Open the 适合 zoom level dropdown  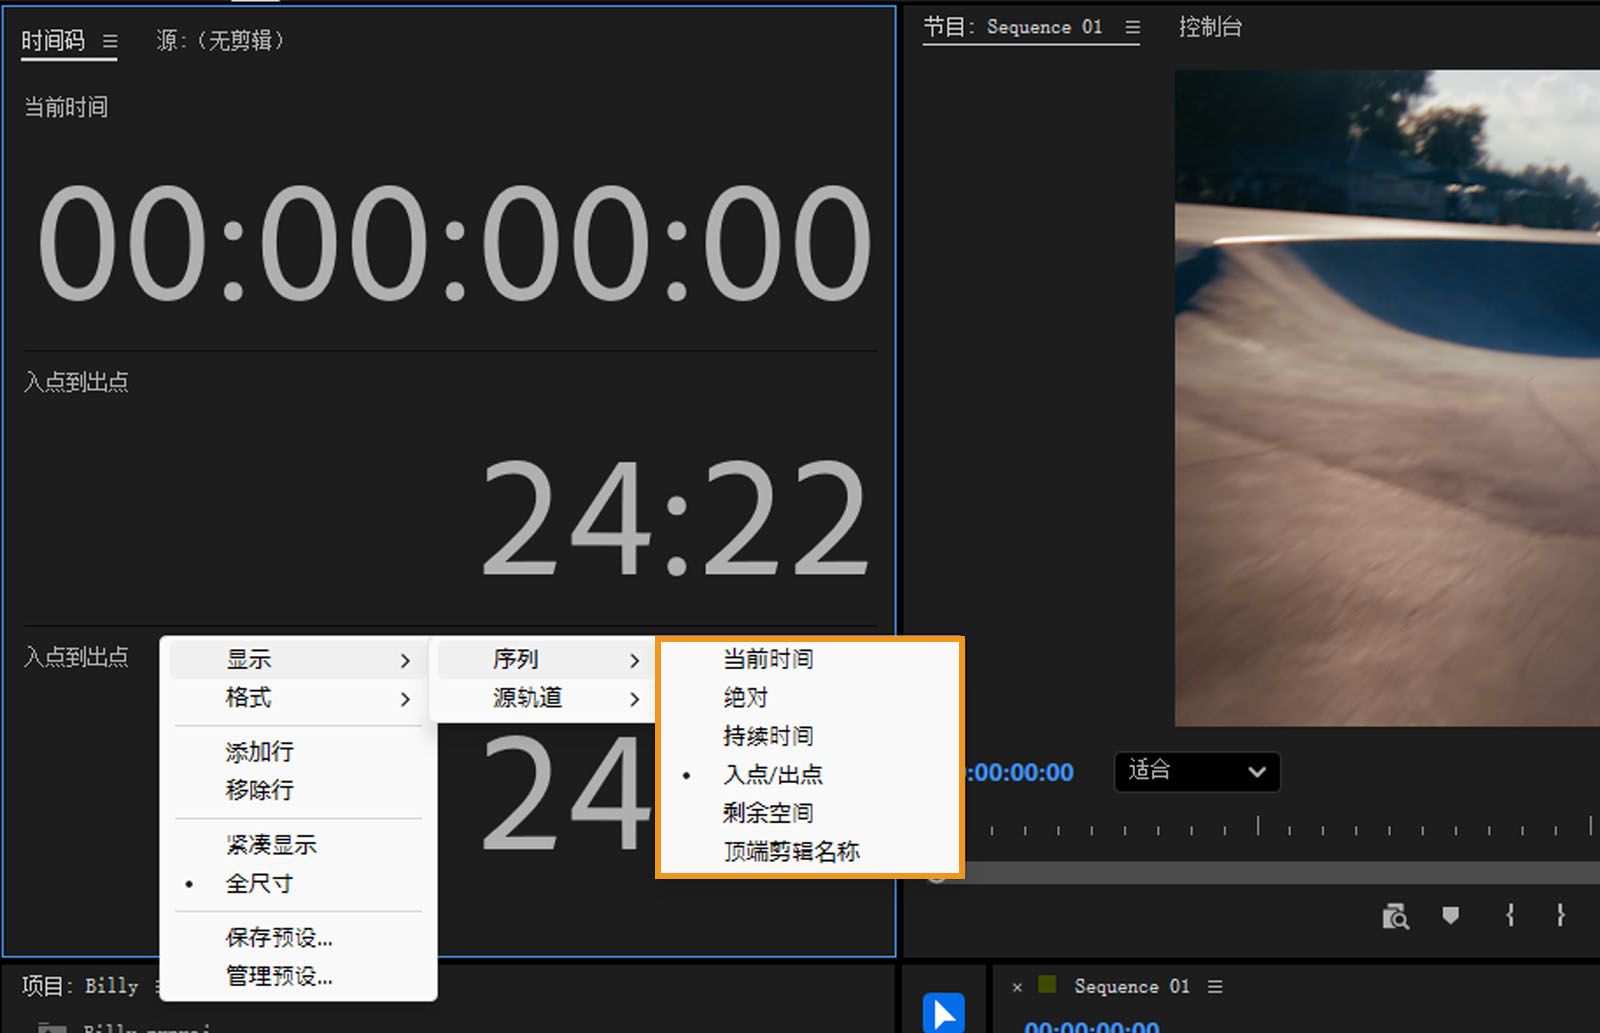(1196, 772)
